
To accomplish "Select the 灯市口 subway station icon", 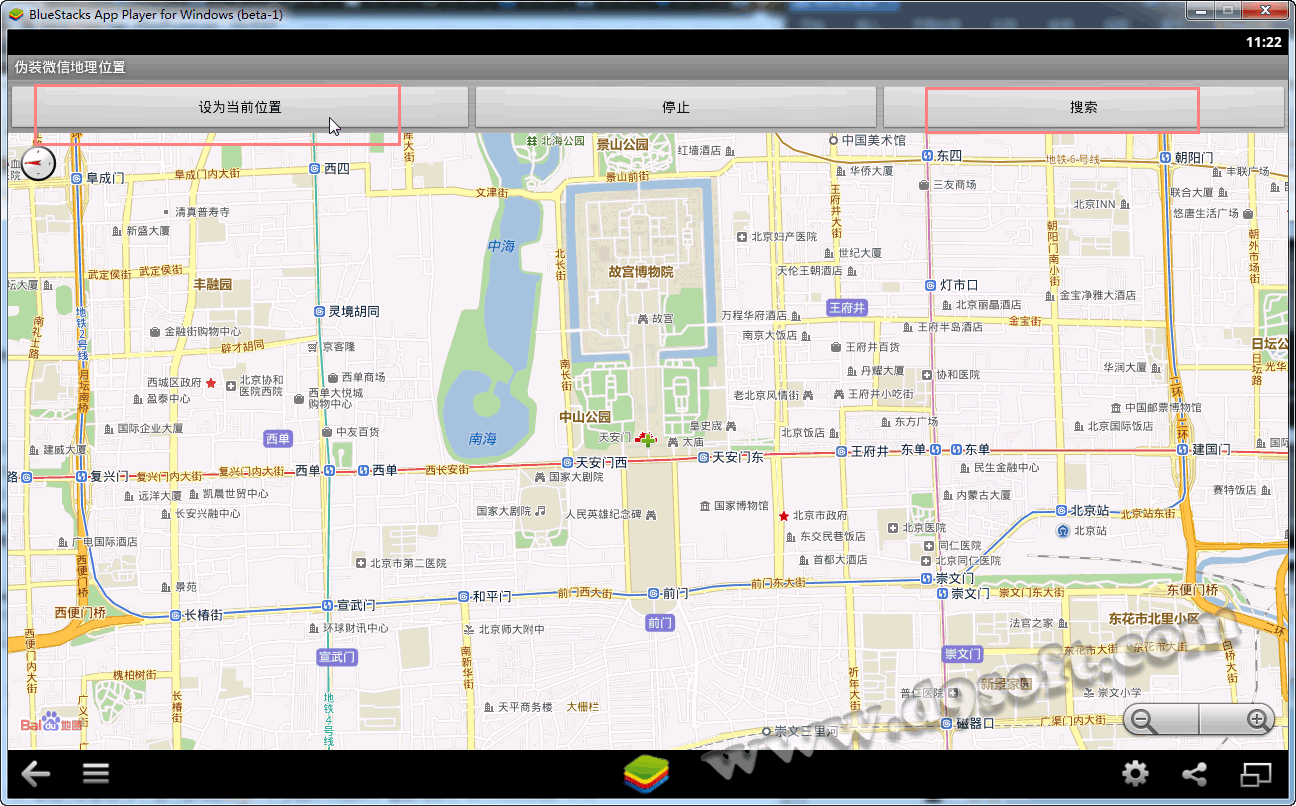I will (931, 285).
